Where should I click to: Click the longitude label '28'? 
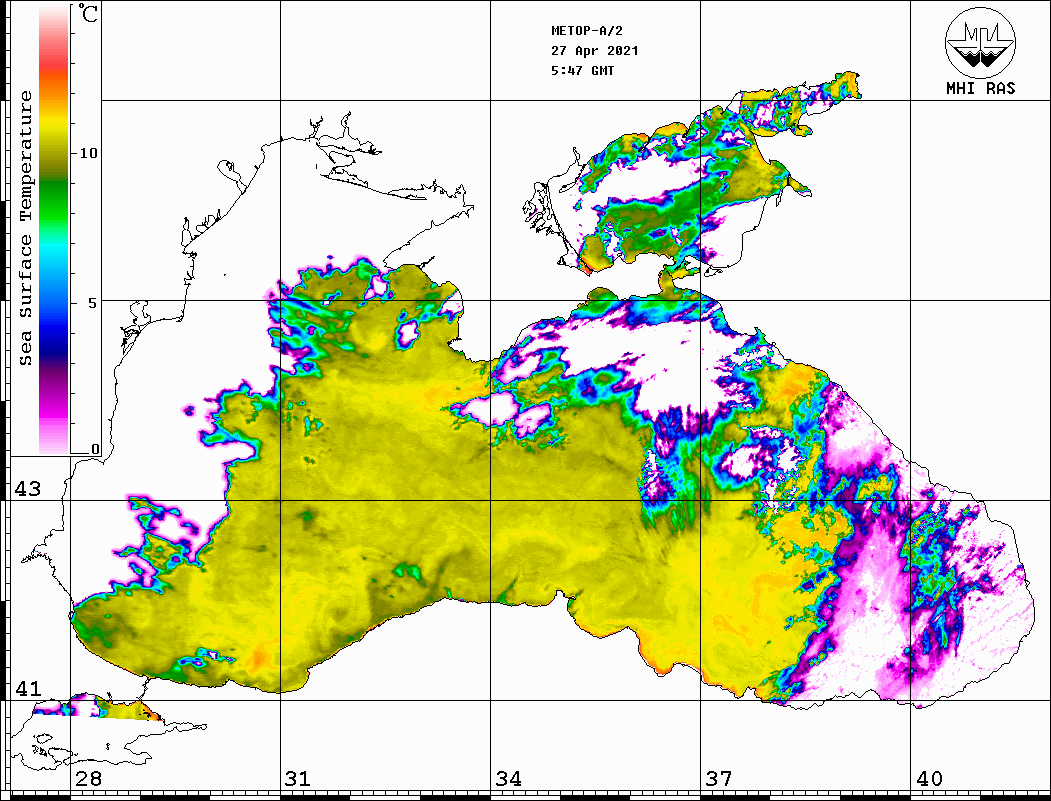88,779
